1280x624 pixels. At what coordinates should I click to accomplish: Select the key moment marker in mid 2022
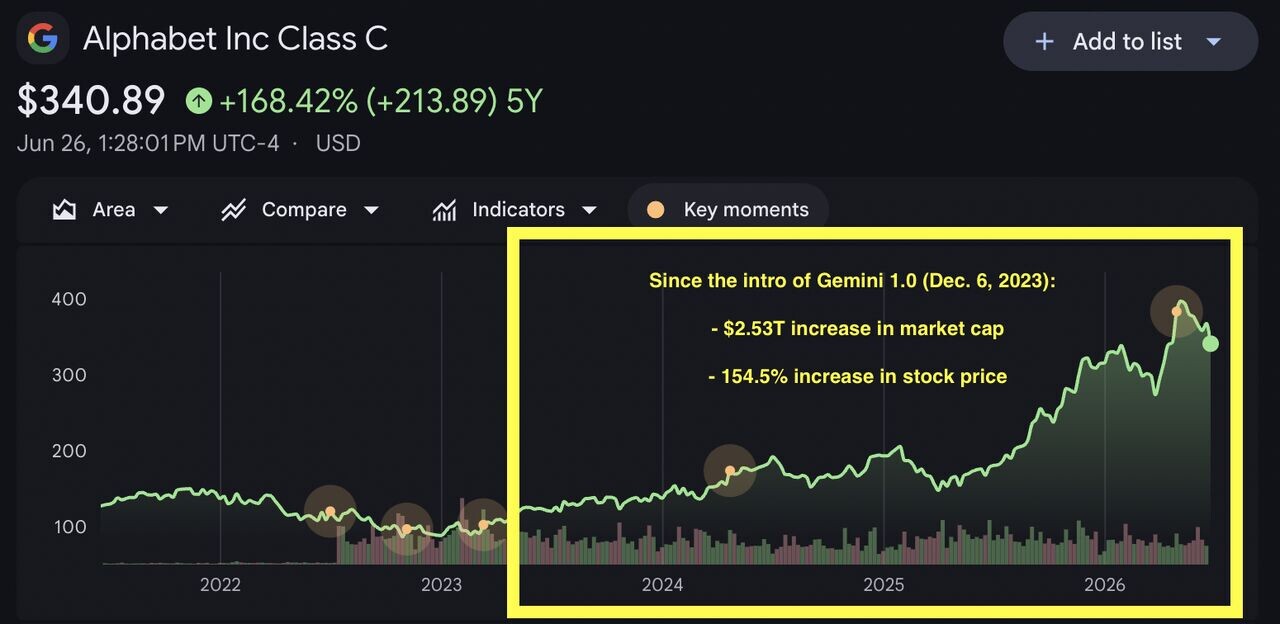(x=330, y=512)
